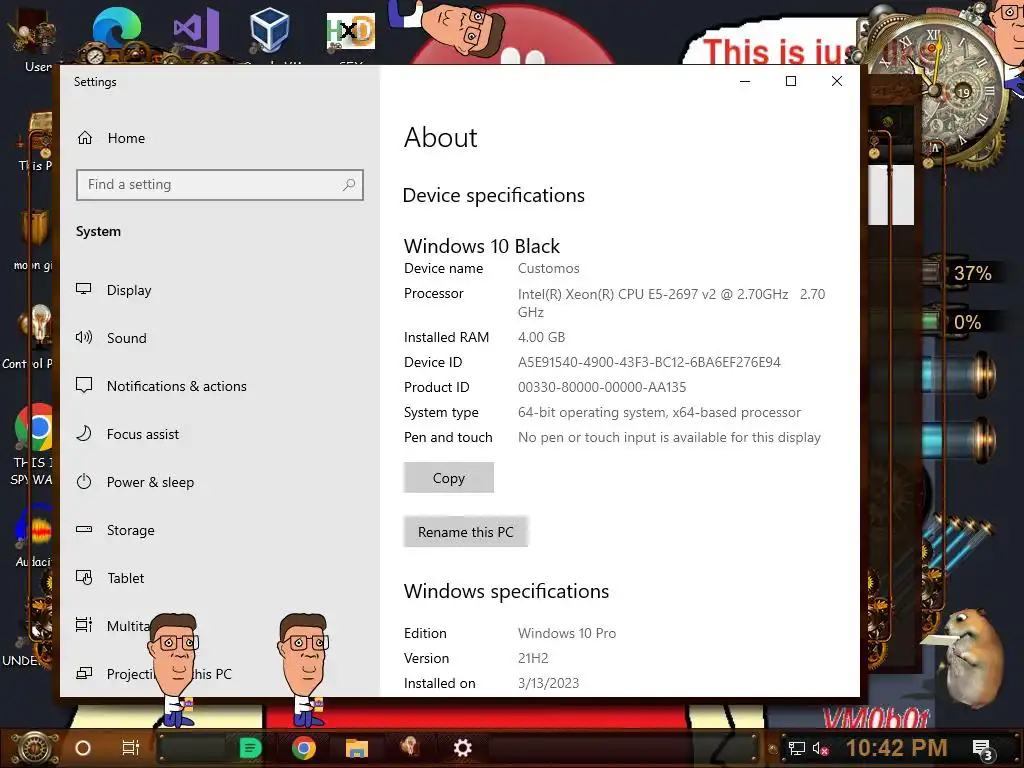Image resolution: width=1024 pixels, height=768 pixels.
Task: Click the 64-bit operating system value text
Action: (x=659, y=413)
